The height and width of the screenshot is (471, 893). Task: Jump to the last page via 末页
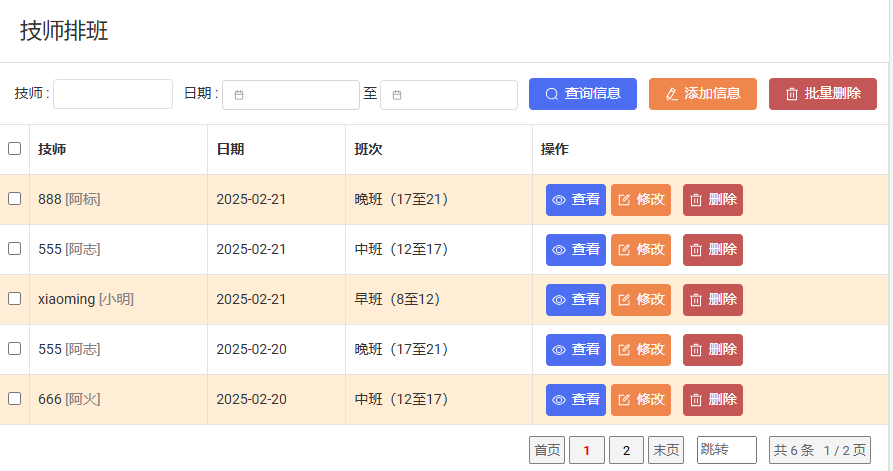pyautogui.click(x=666, y=451)
